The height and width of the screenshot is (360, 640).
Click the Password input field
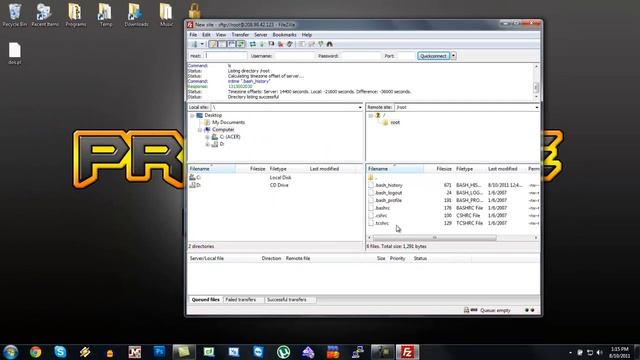361,56
